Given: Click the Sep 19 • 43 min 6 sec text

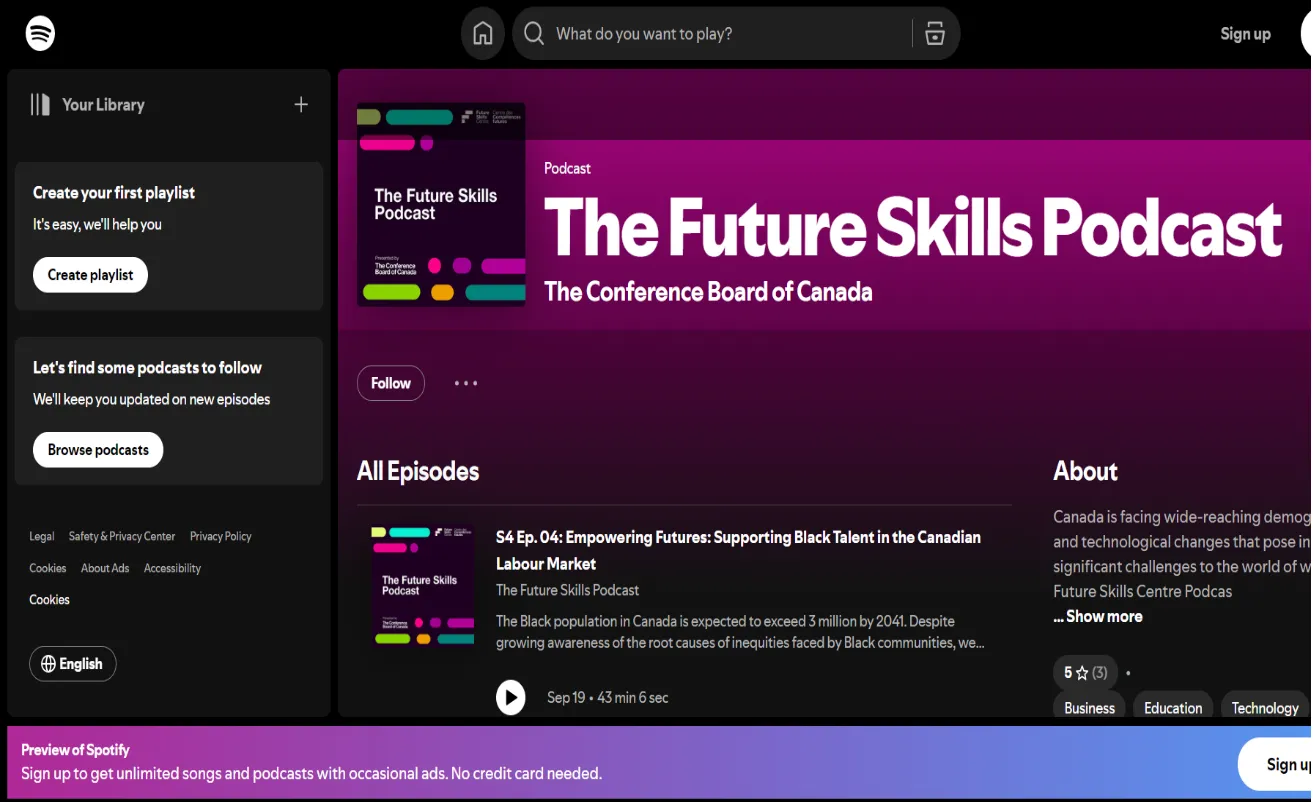Looking at the screenshot, I should [x=607, y=698].
